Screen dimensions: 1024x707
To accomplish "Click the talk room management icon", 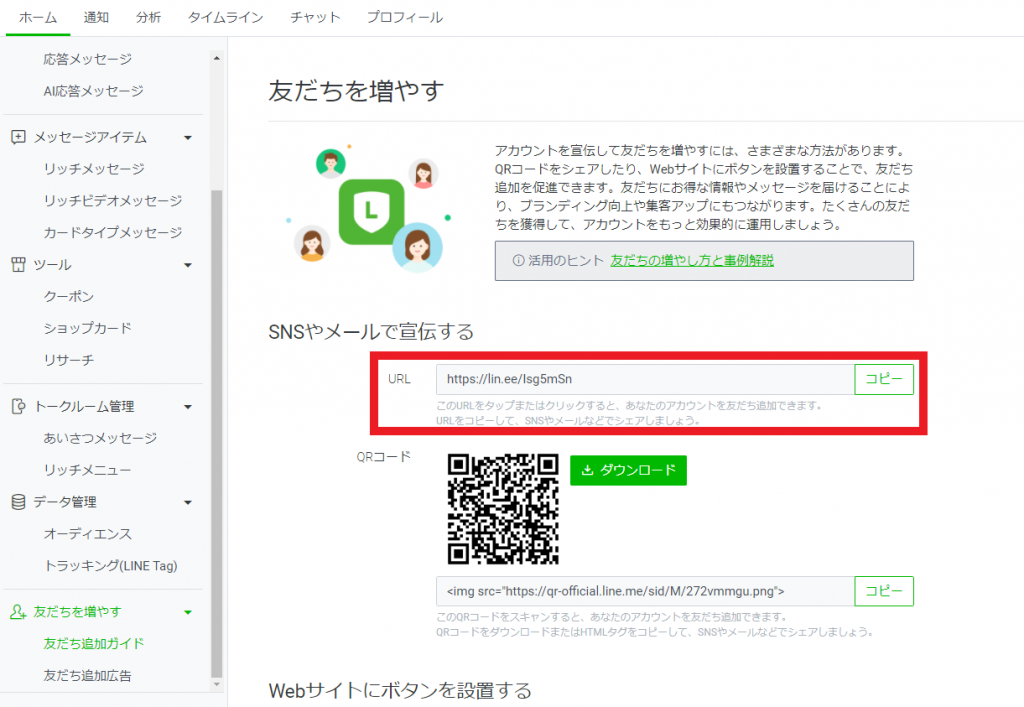I will pyautogui.click(x=18, y=406).
